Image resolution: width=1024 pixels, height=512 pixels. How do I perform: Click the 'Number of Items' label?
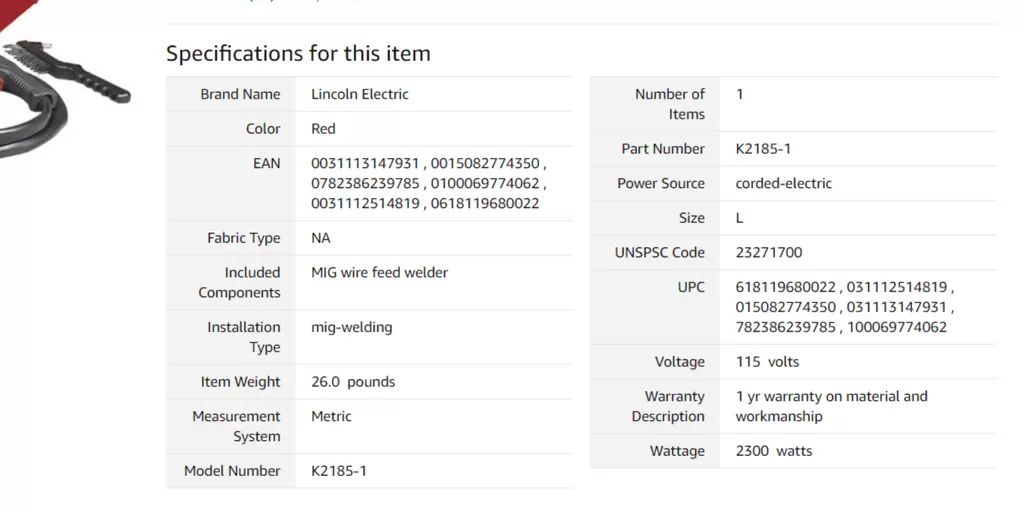point(670,104)
